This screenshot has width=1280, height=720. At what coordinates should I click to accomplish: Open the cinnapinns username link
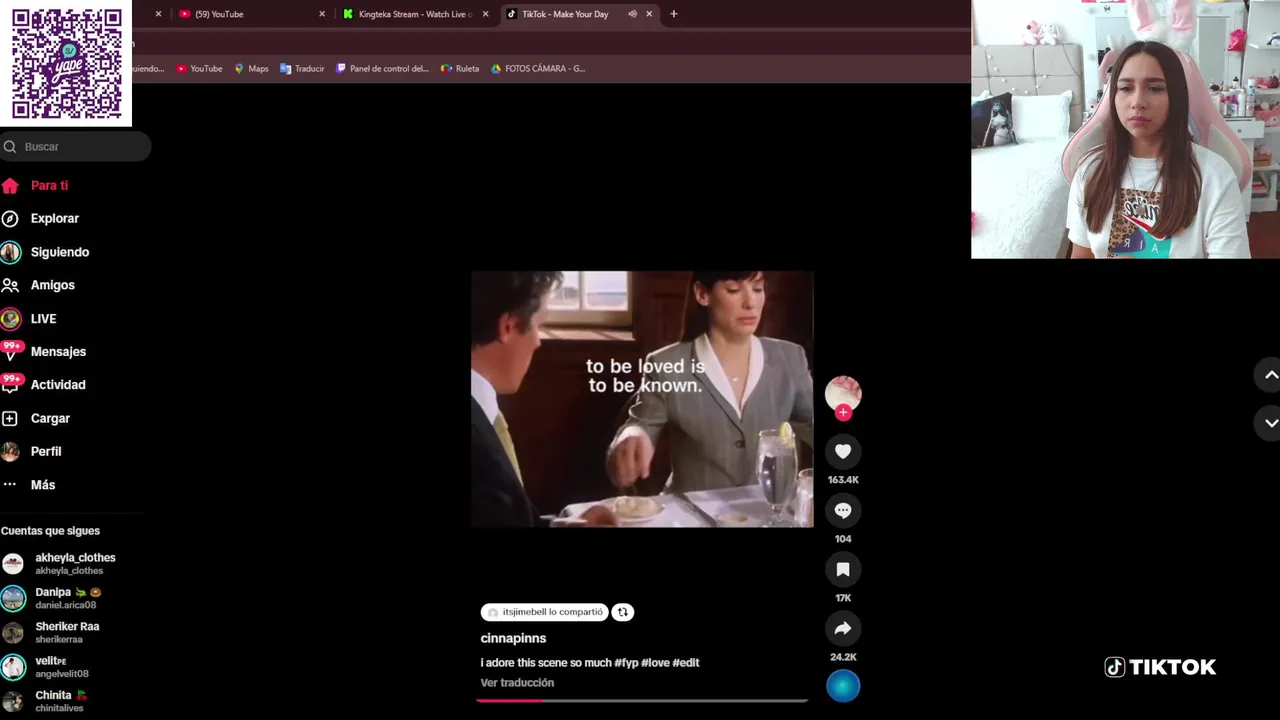pos(513,638)
